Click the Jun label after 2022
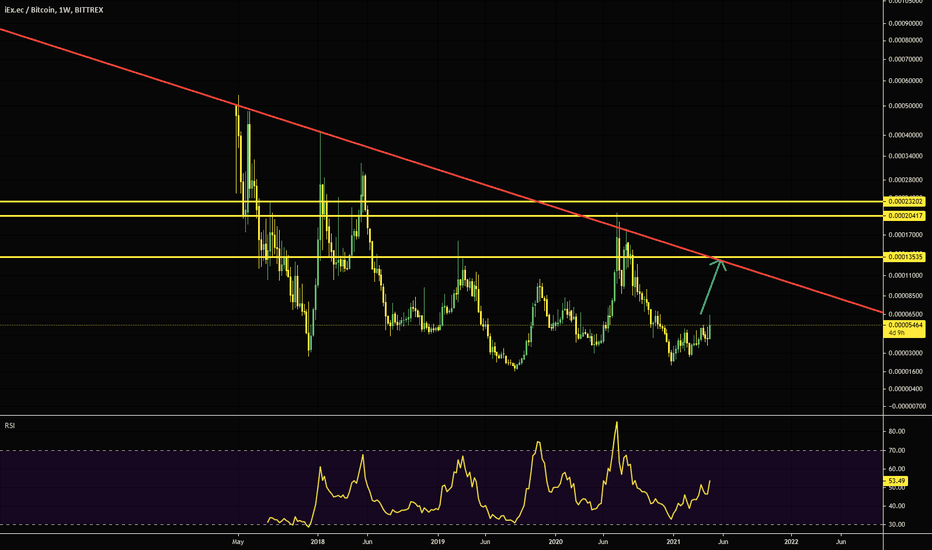Image resolution: width=932 pixels, height=550 pixels. pos(841,542)
